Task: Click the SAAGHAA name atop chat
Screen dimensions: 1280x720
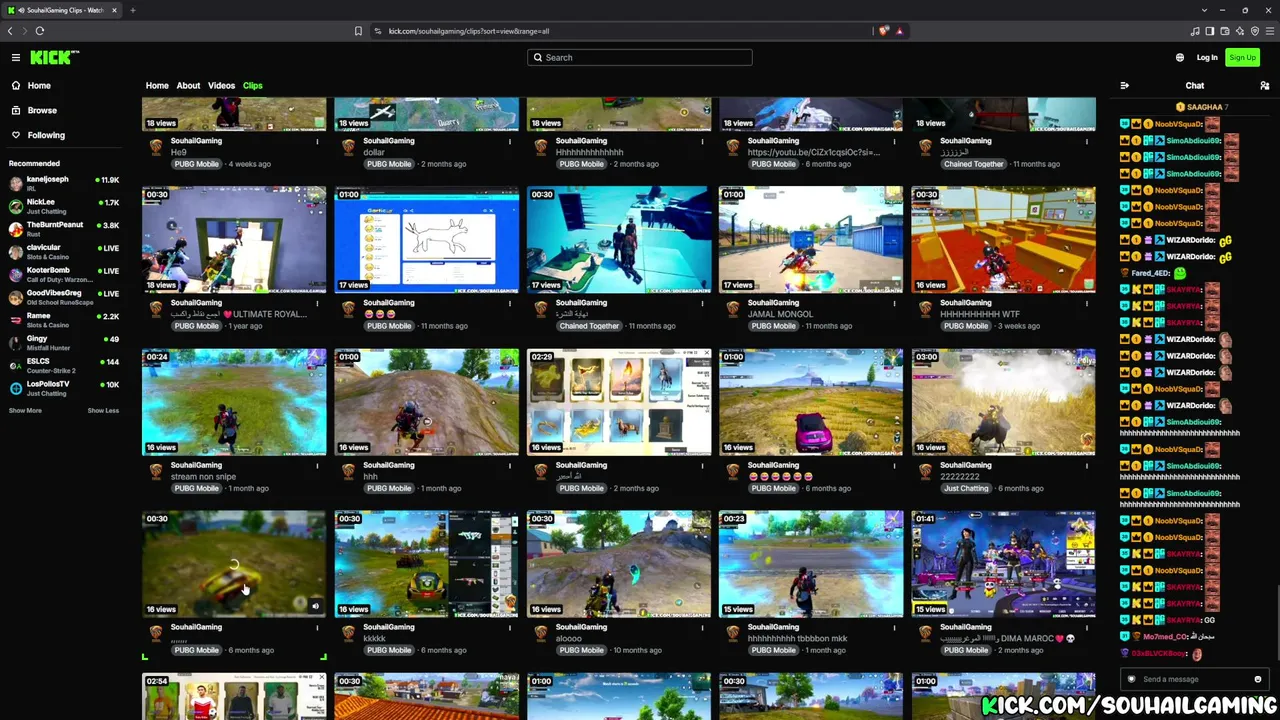Action: pyautogui.click(x=1205, y=107)
